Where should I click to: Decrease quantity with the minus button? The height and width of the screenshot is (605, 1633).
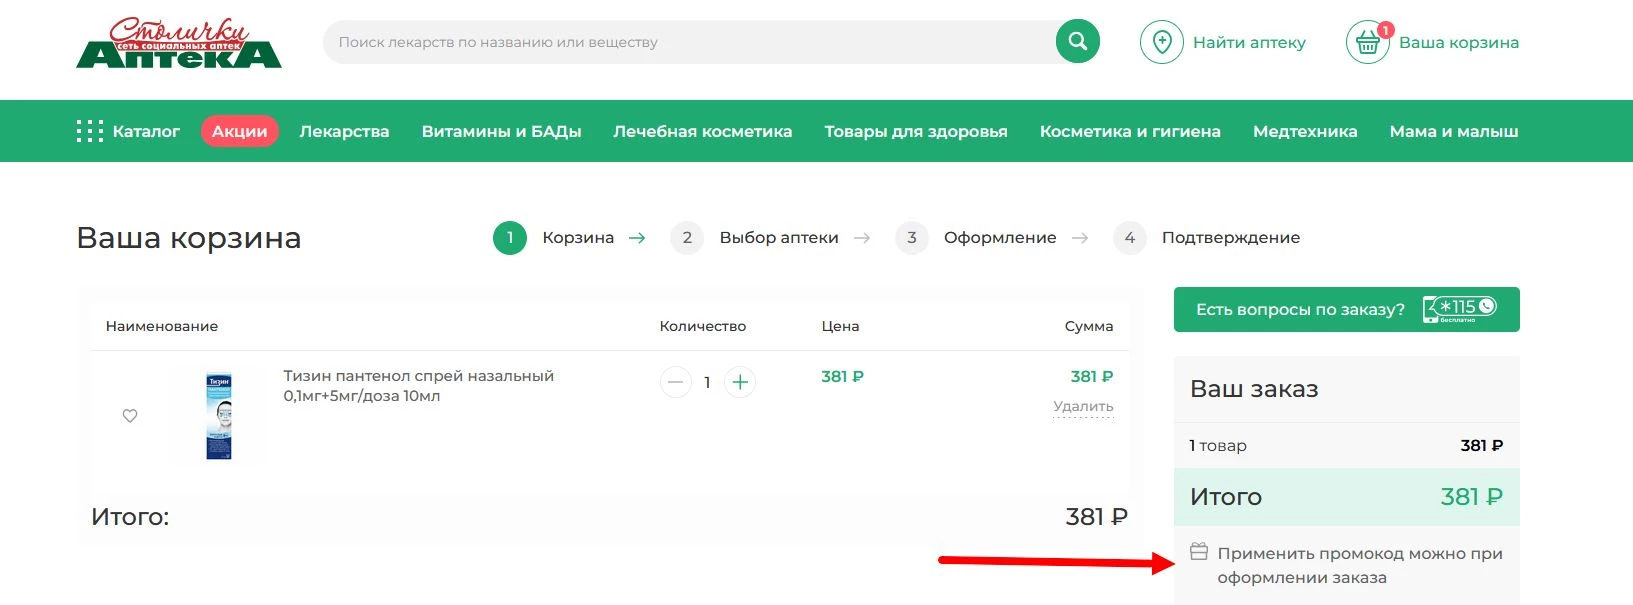675,381
